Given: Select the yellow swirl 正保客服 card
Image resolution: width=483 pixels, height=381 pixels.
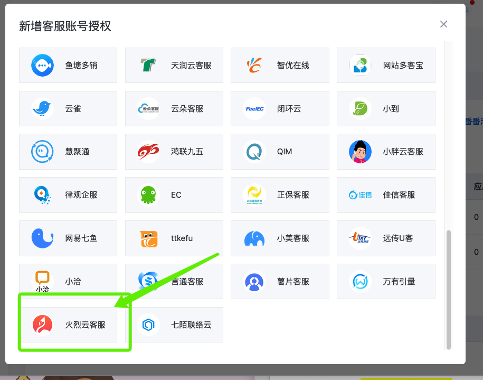Looking at the screenshot, I should coord(280,195).
